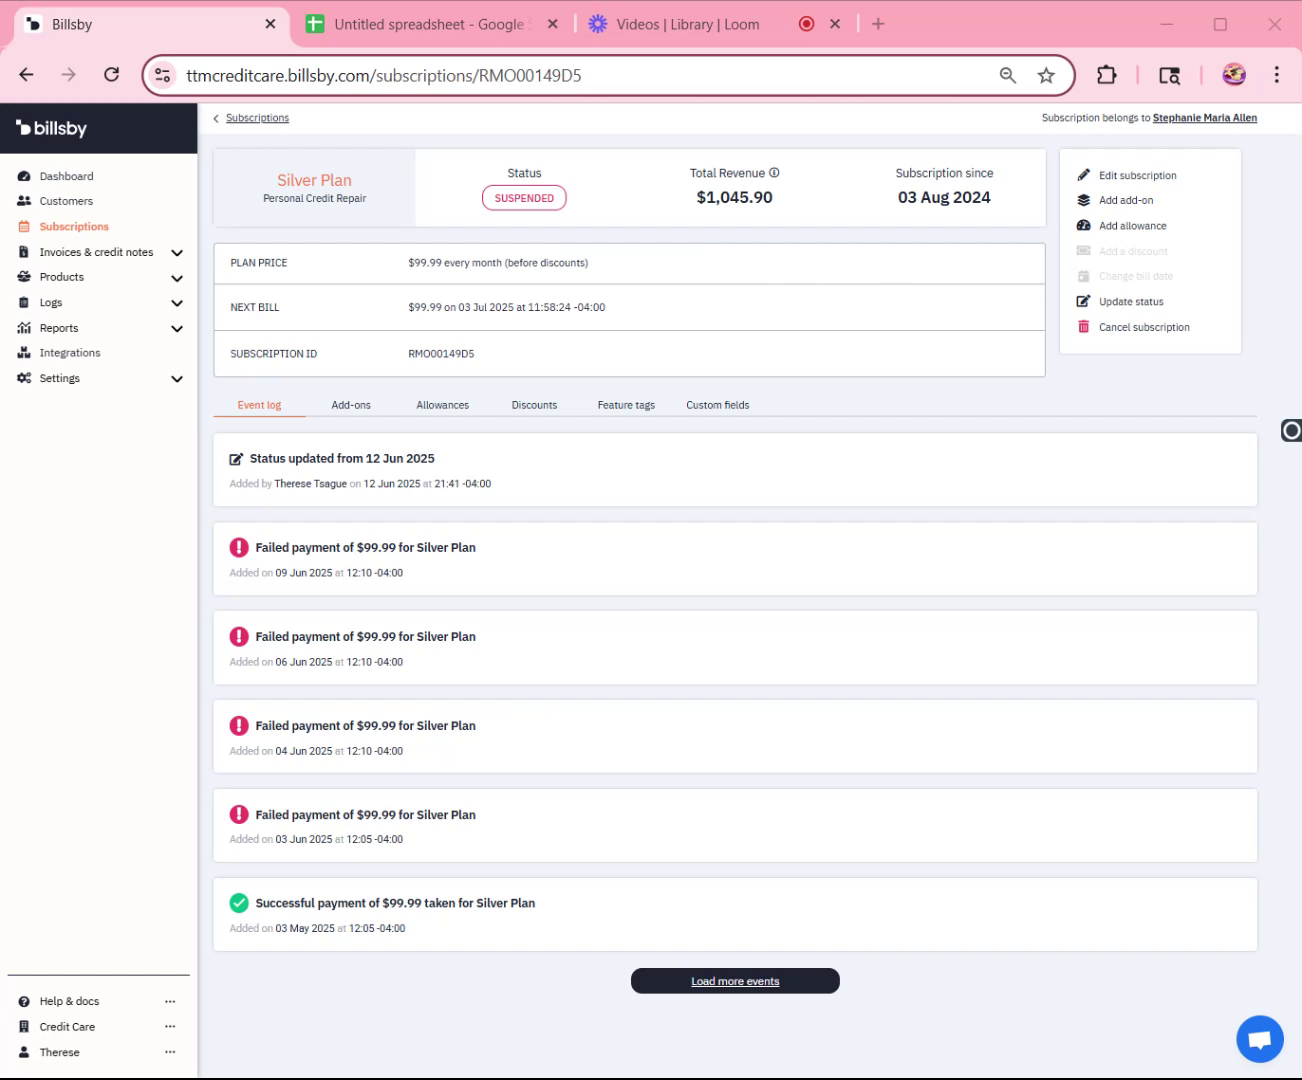Click the Edit subscription action
The height and width of the screenshot is (1080, 1302).
(1137, 175)
